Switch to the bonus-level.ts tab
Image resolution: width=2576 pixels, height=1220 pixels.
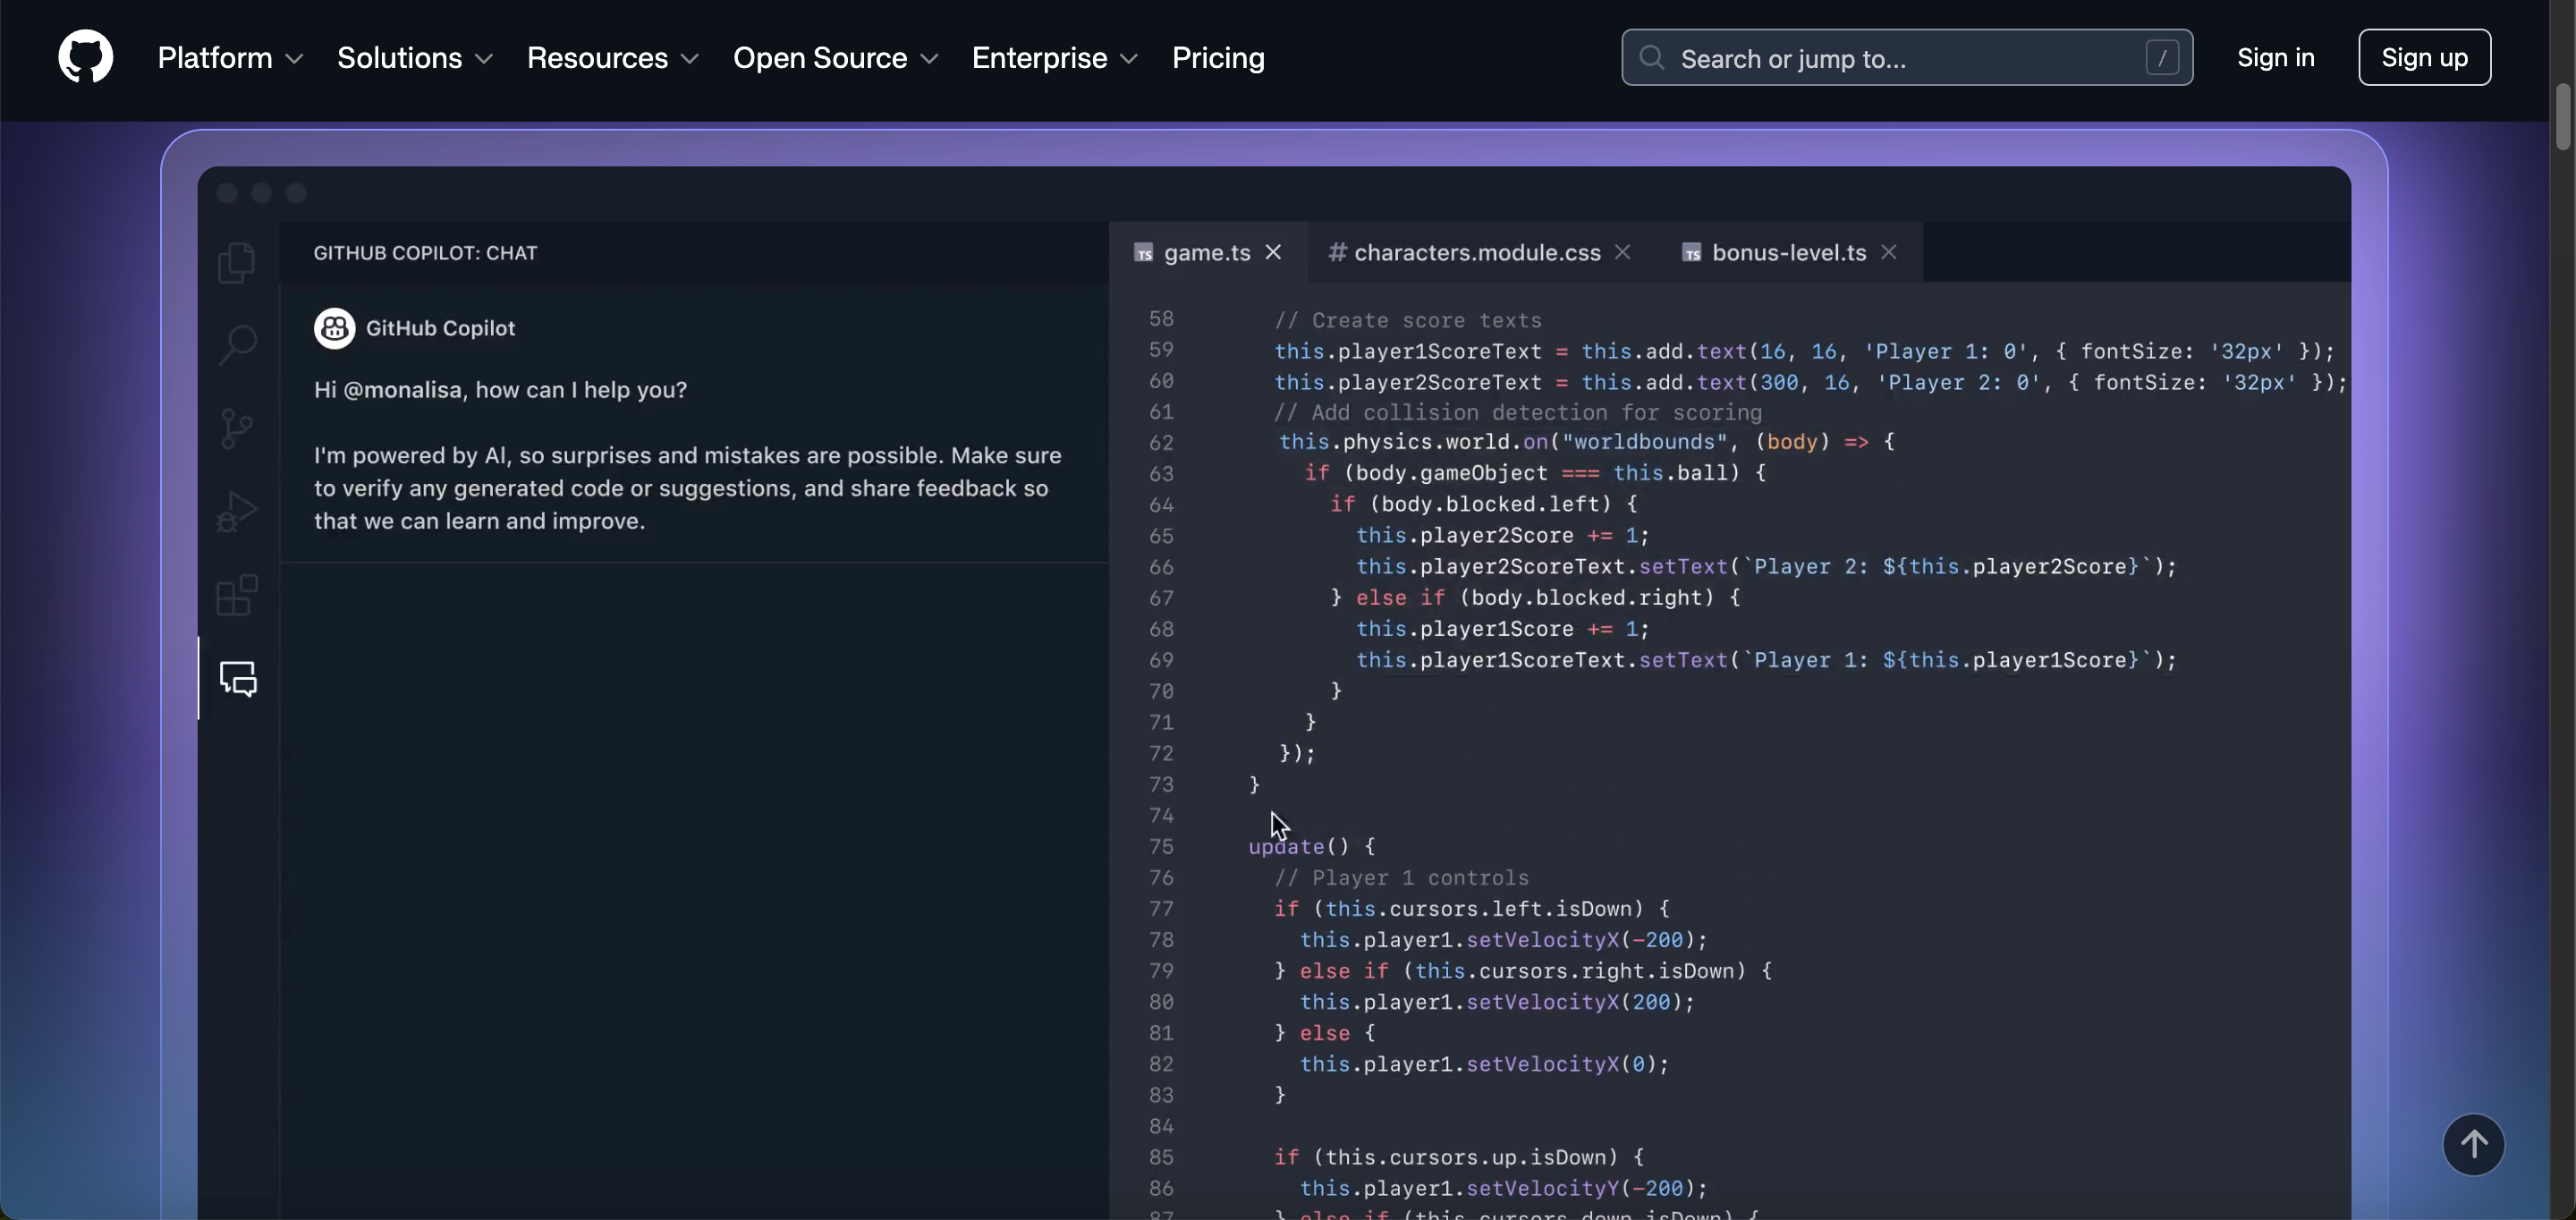1789,252
